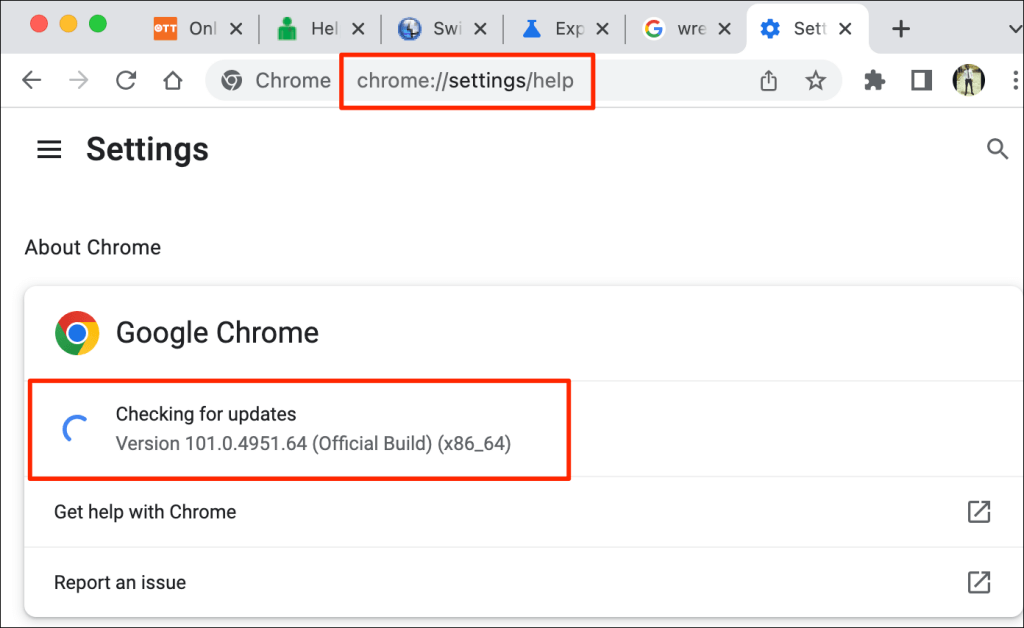Click the back navigation arrow
The height and width of the screenshot is (628, 1024).
click(x=31, y=80)
